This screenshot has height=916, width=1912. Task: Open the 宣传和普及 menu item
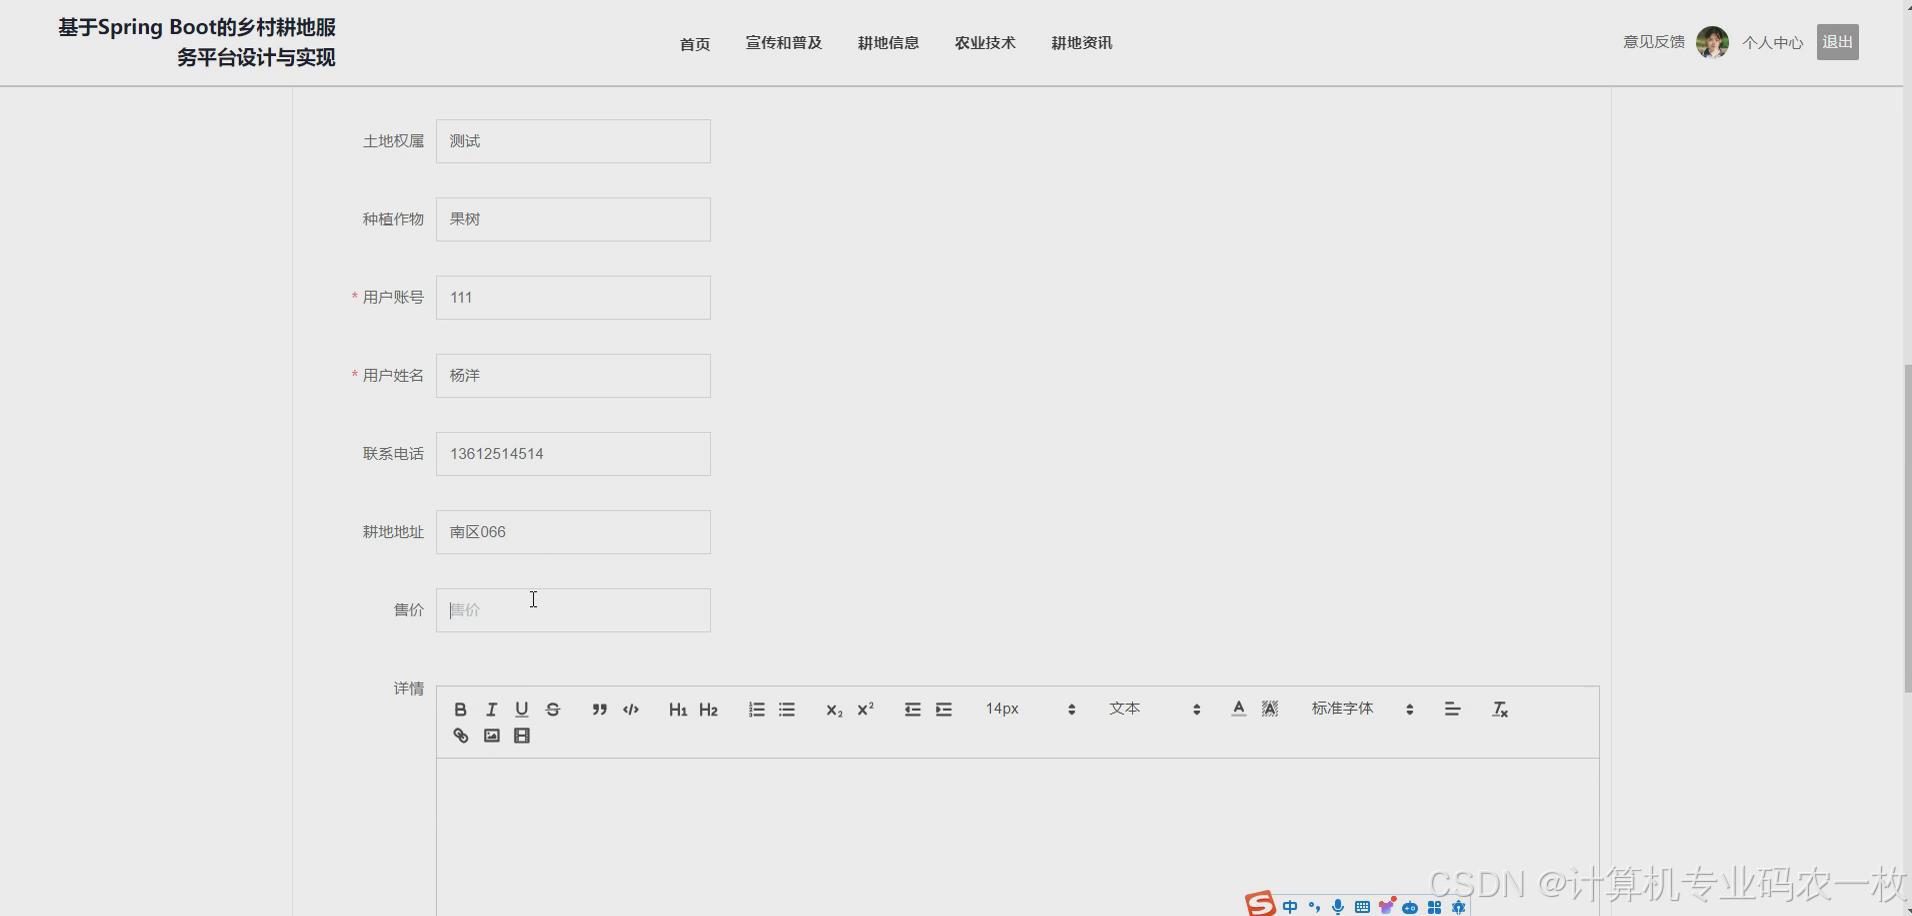coord(784,43)
